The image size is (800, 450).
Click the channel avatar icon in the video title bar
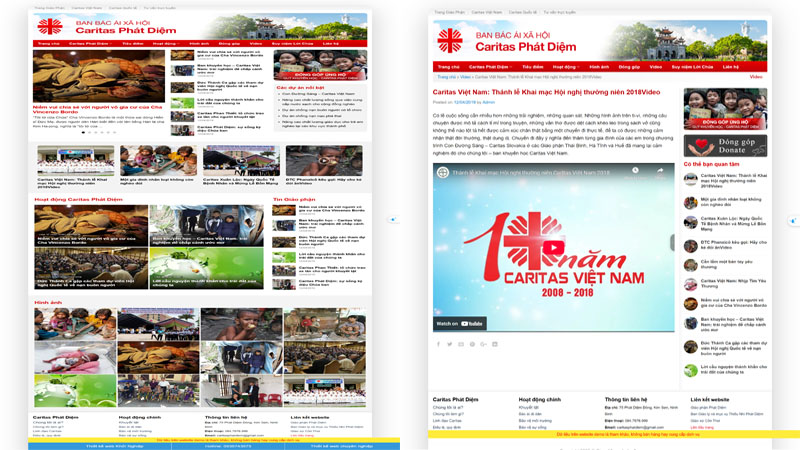tap(443, 172)
